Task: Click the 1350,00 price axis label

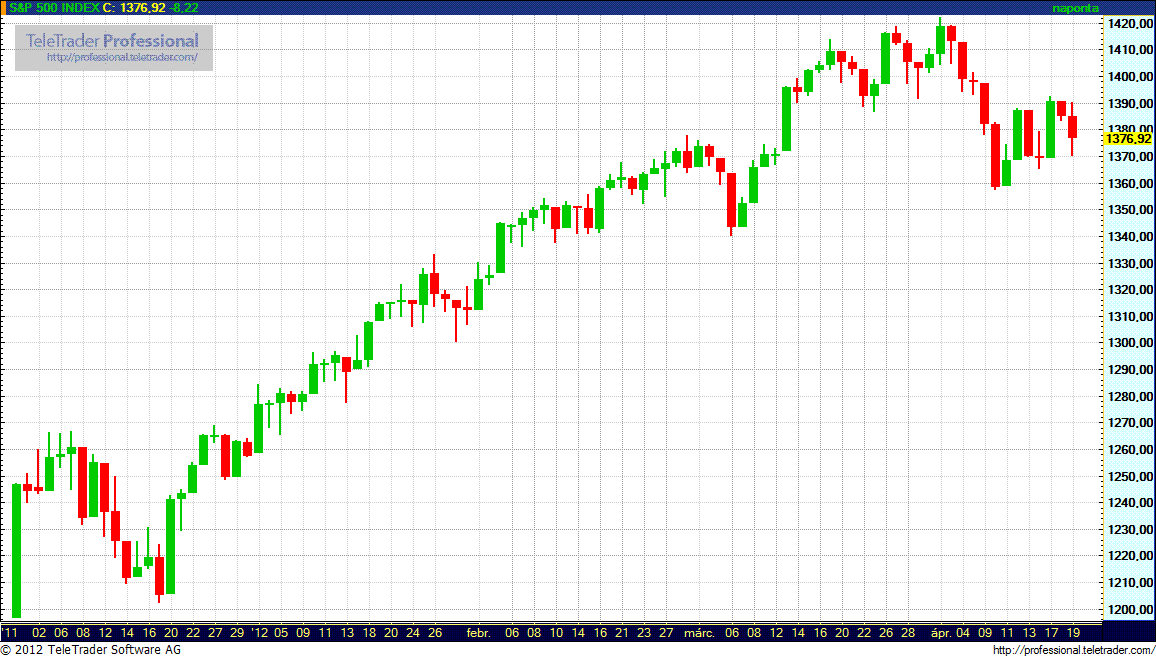Action: tap(1129, 210)
